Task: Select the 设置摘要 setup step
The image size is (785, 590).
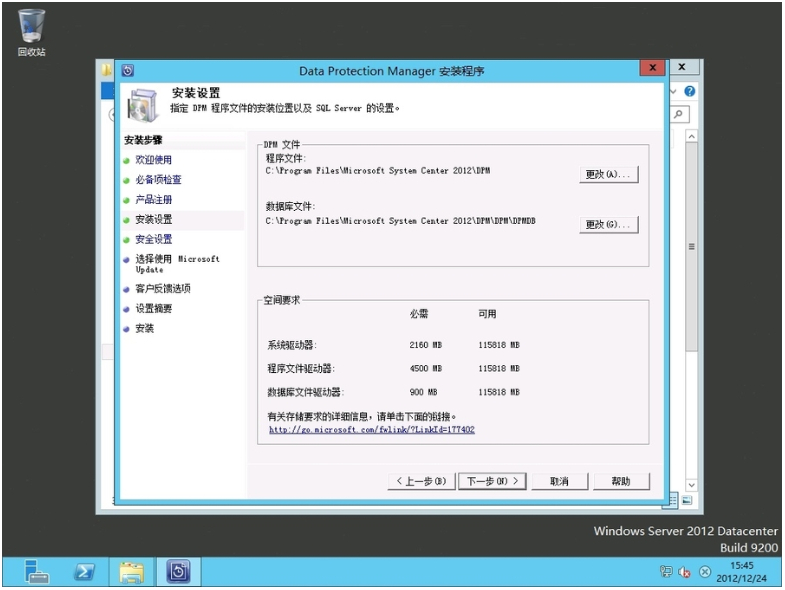Action: (x=153, y=309)
